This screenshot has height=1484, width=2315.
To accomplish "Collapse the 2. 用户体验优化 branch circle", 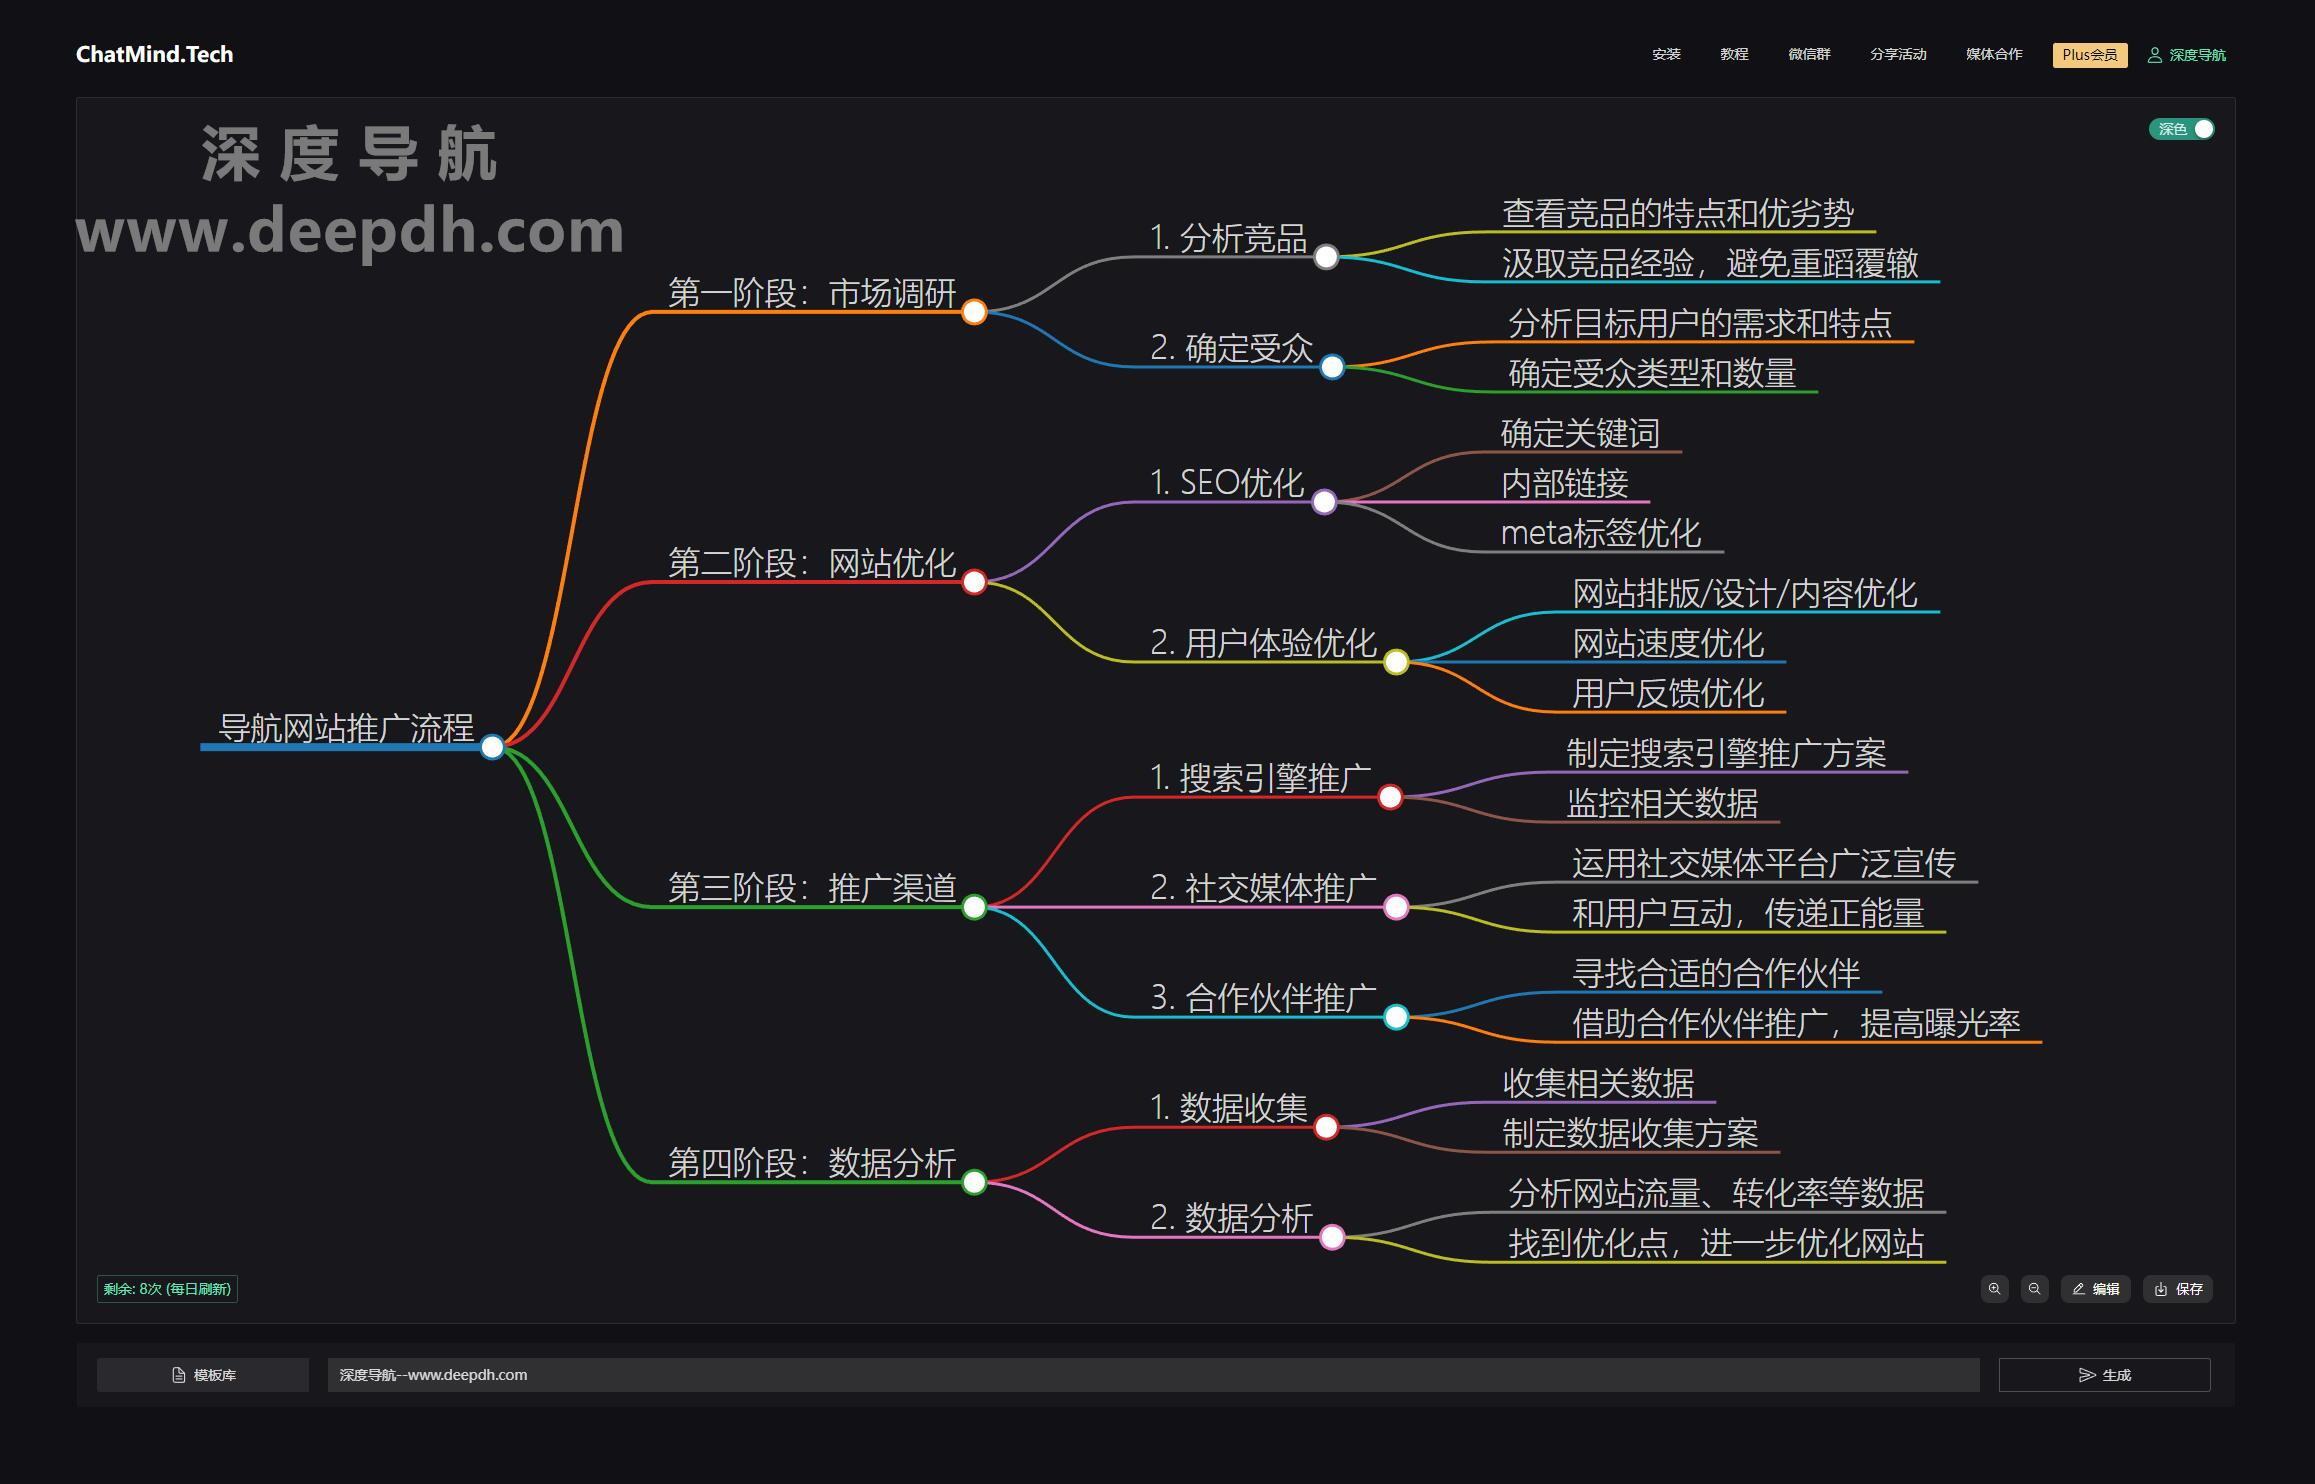I will [x=1396, y=662].
